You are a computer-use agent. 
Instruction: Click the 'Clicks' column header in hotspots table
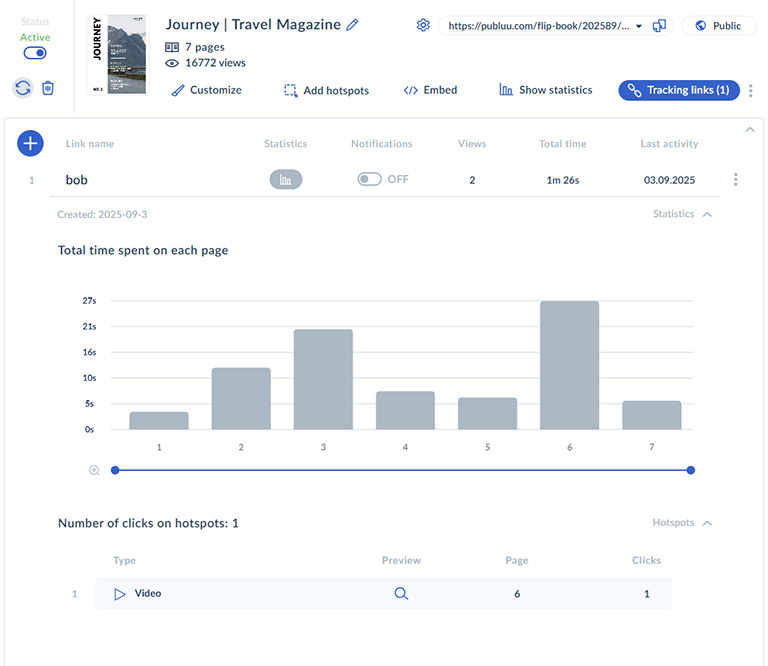click(x=646, y=560)
